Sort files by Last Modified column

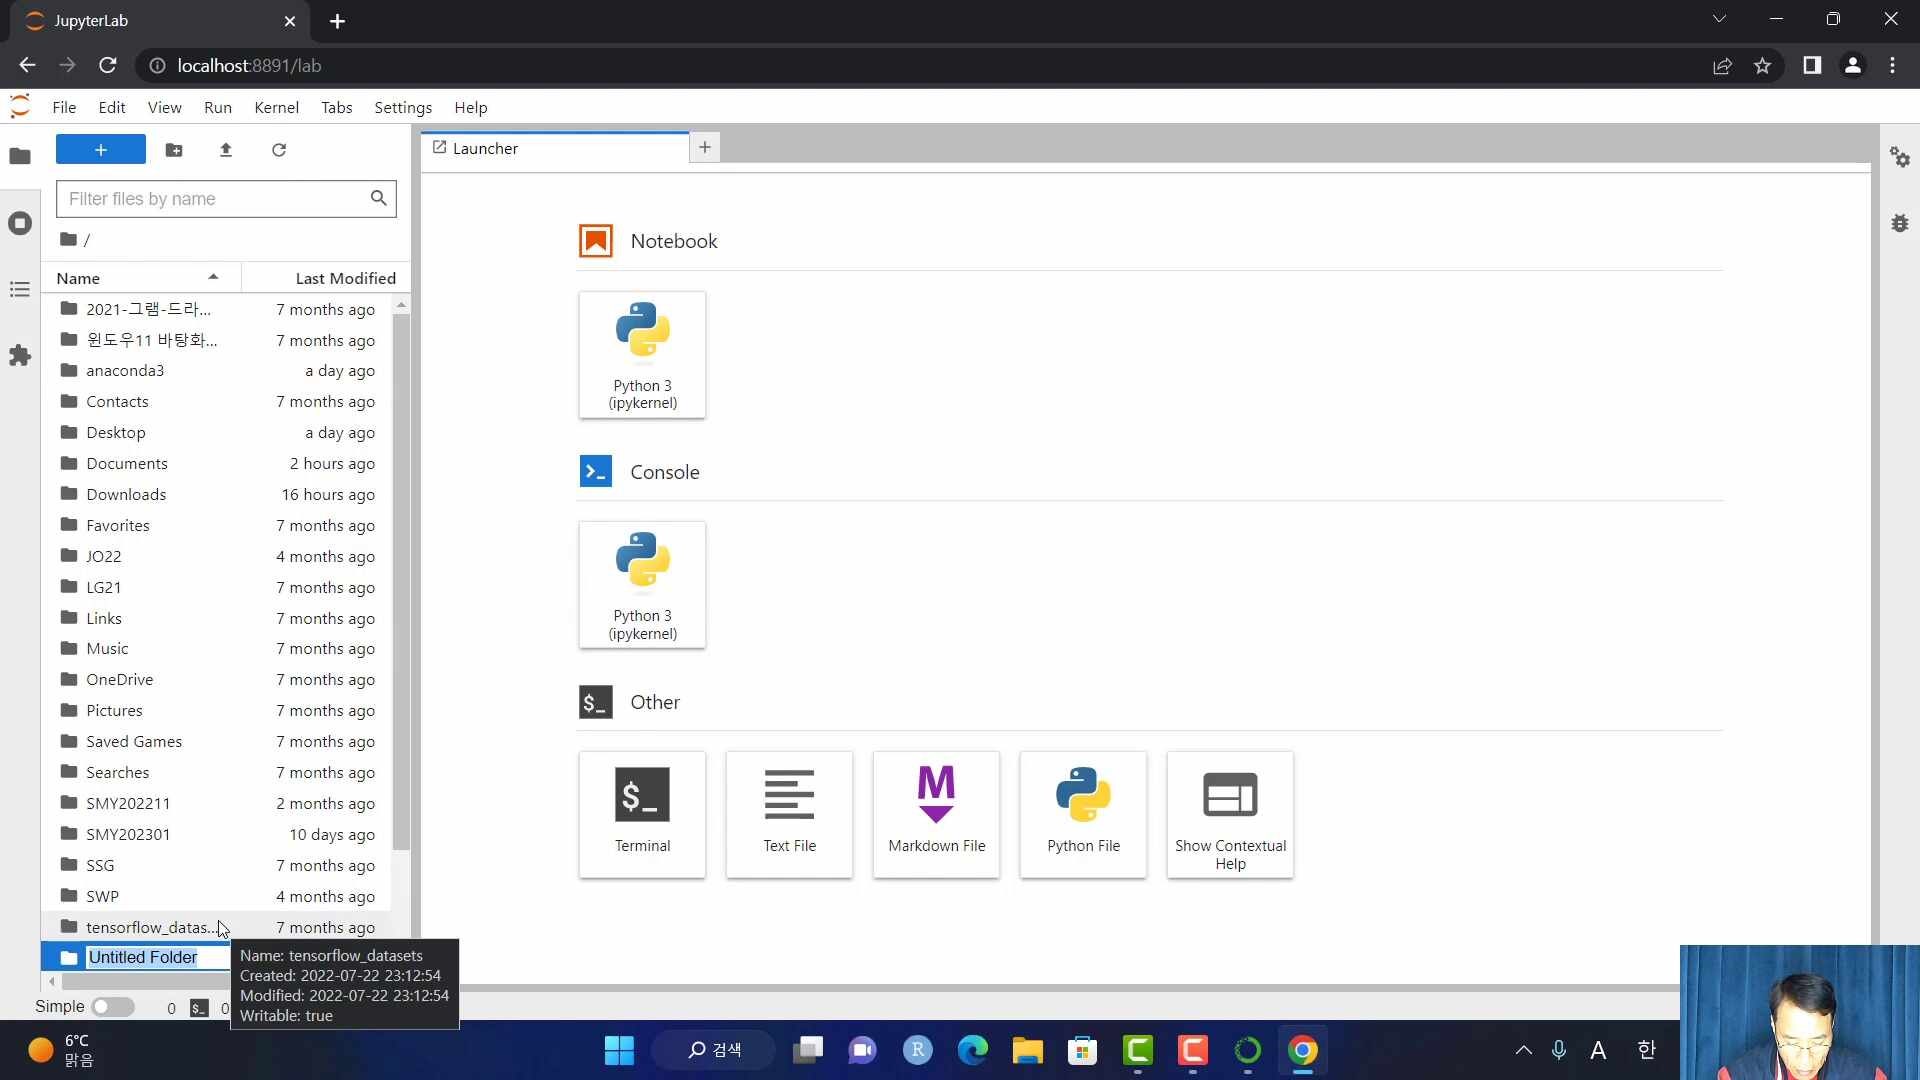pyautogui.click(x=326, y=278)
